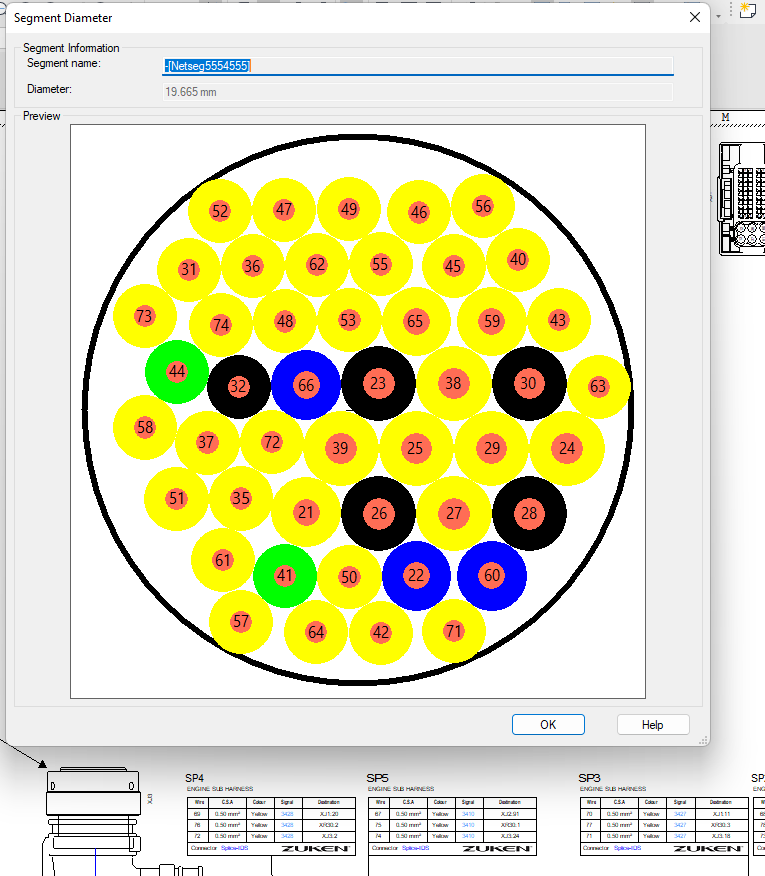765x876 pixels.
Task: Pick blue wire 22 in the cross-section
Action: (416, 575)
